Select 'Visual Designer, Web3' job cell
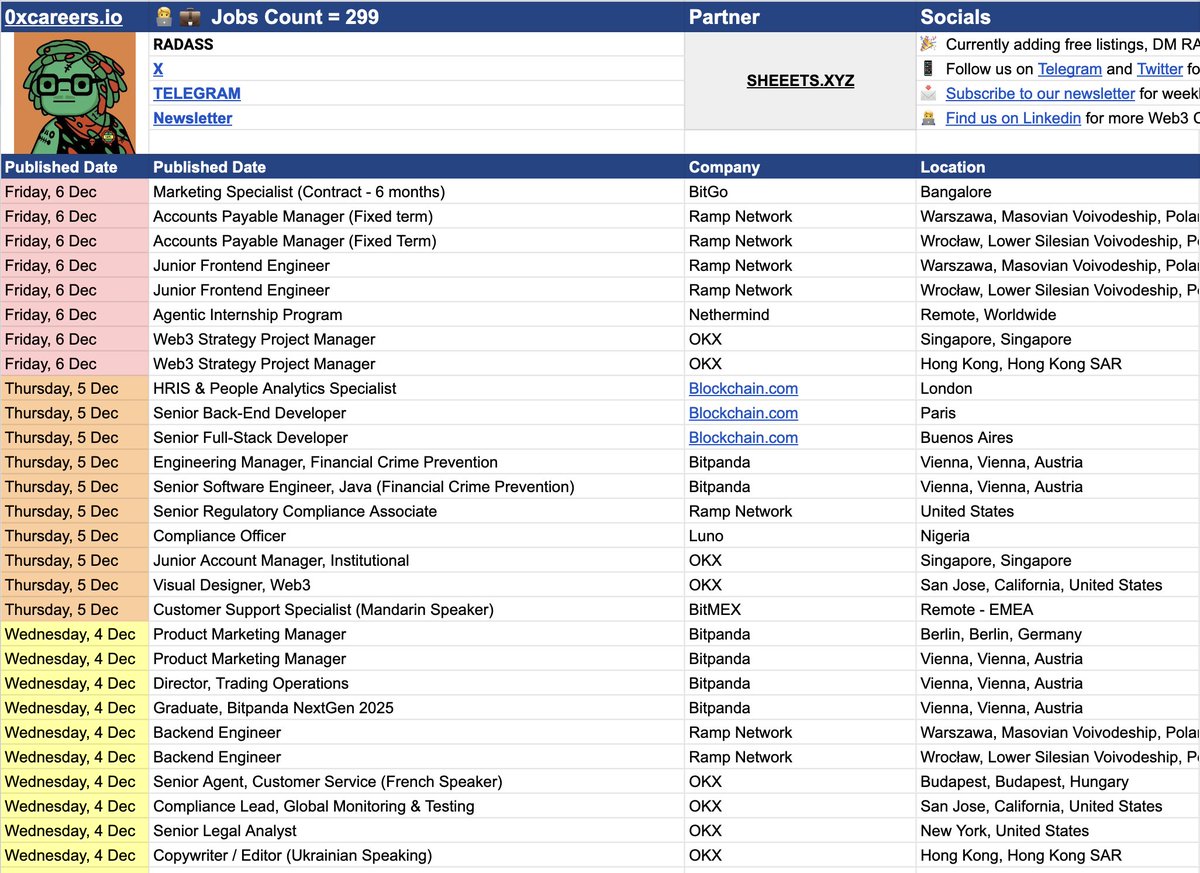Image resolution: width=1200 pixels, height=873 pixels. click(416, 585)
